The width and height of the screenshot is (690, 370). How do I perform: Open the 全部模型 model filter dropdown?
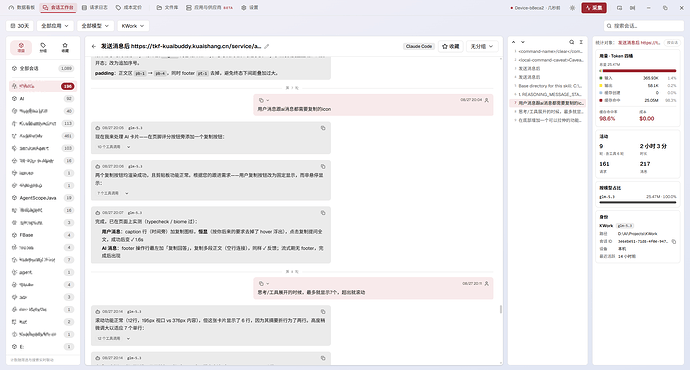95,26
